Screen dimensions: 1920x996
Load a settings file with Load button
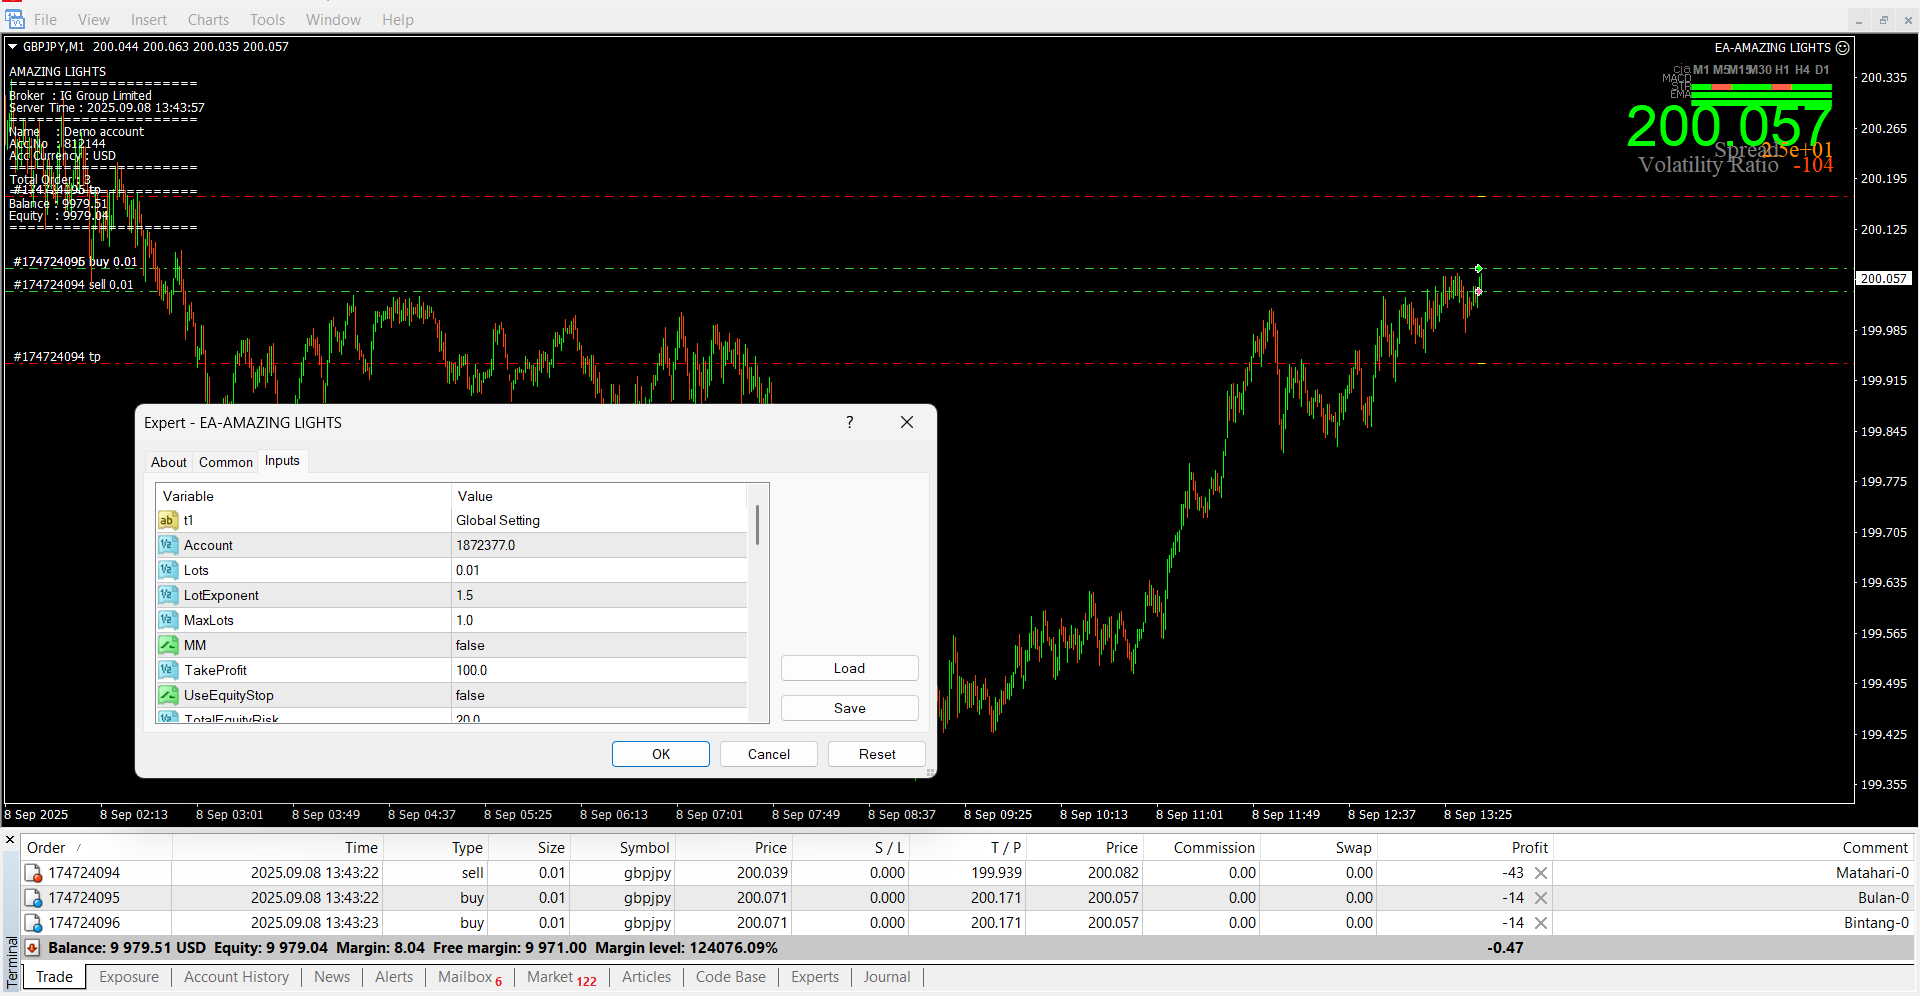click(849, 668)
